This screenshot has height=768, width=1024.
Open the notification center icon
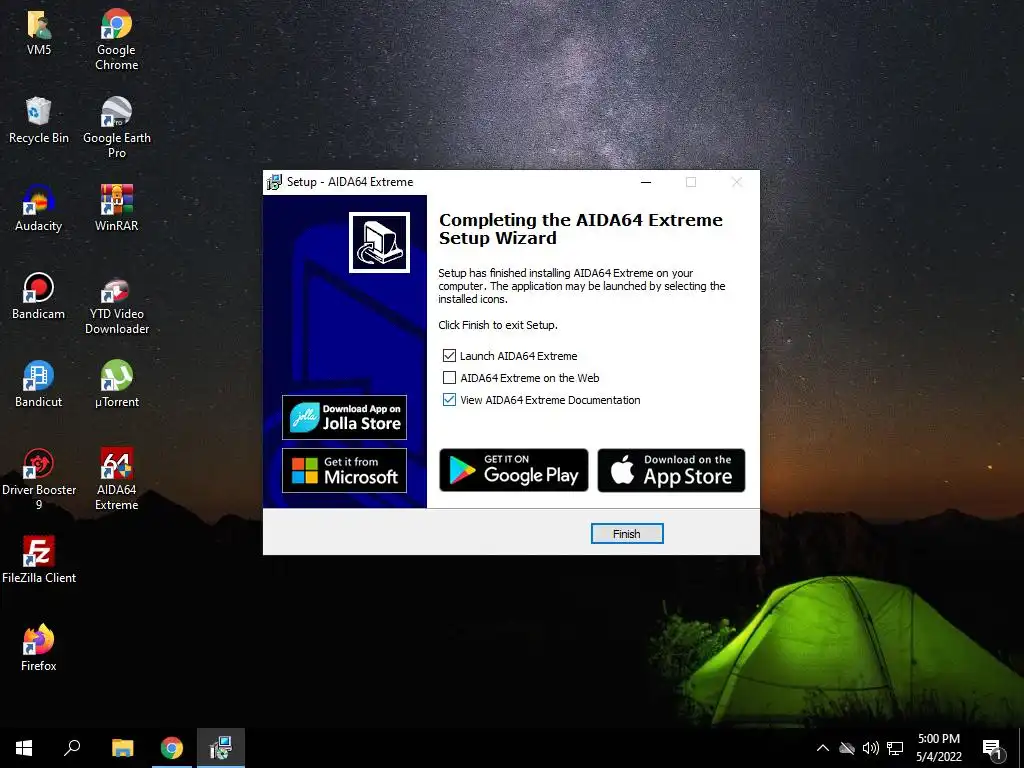(x=993, y=749)
